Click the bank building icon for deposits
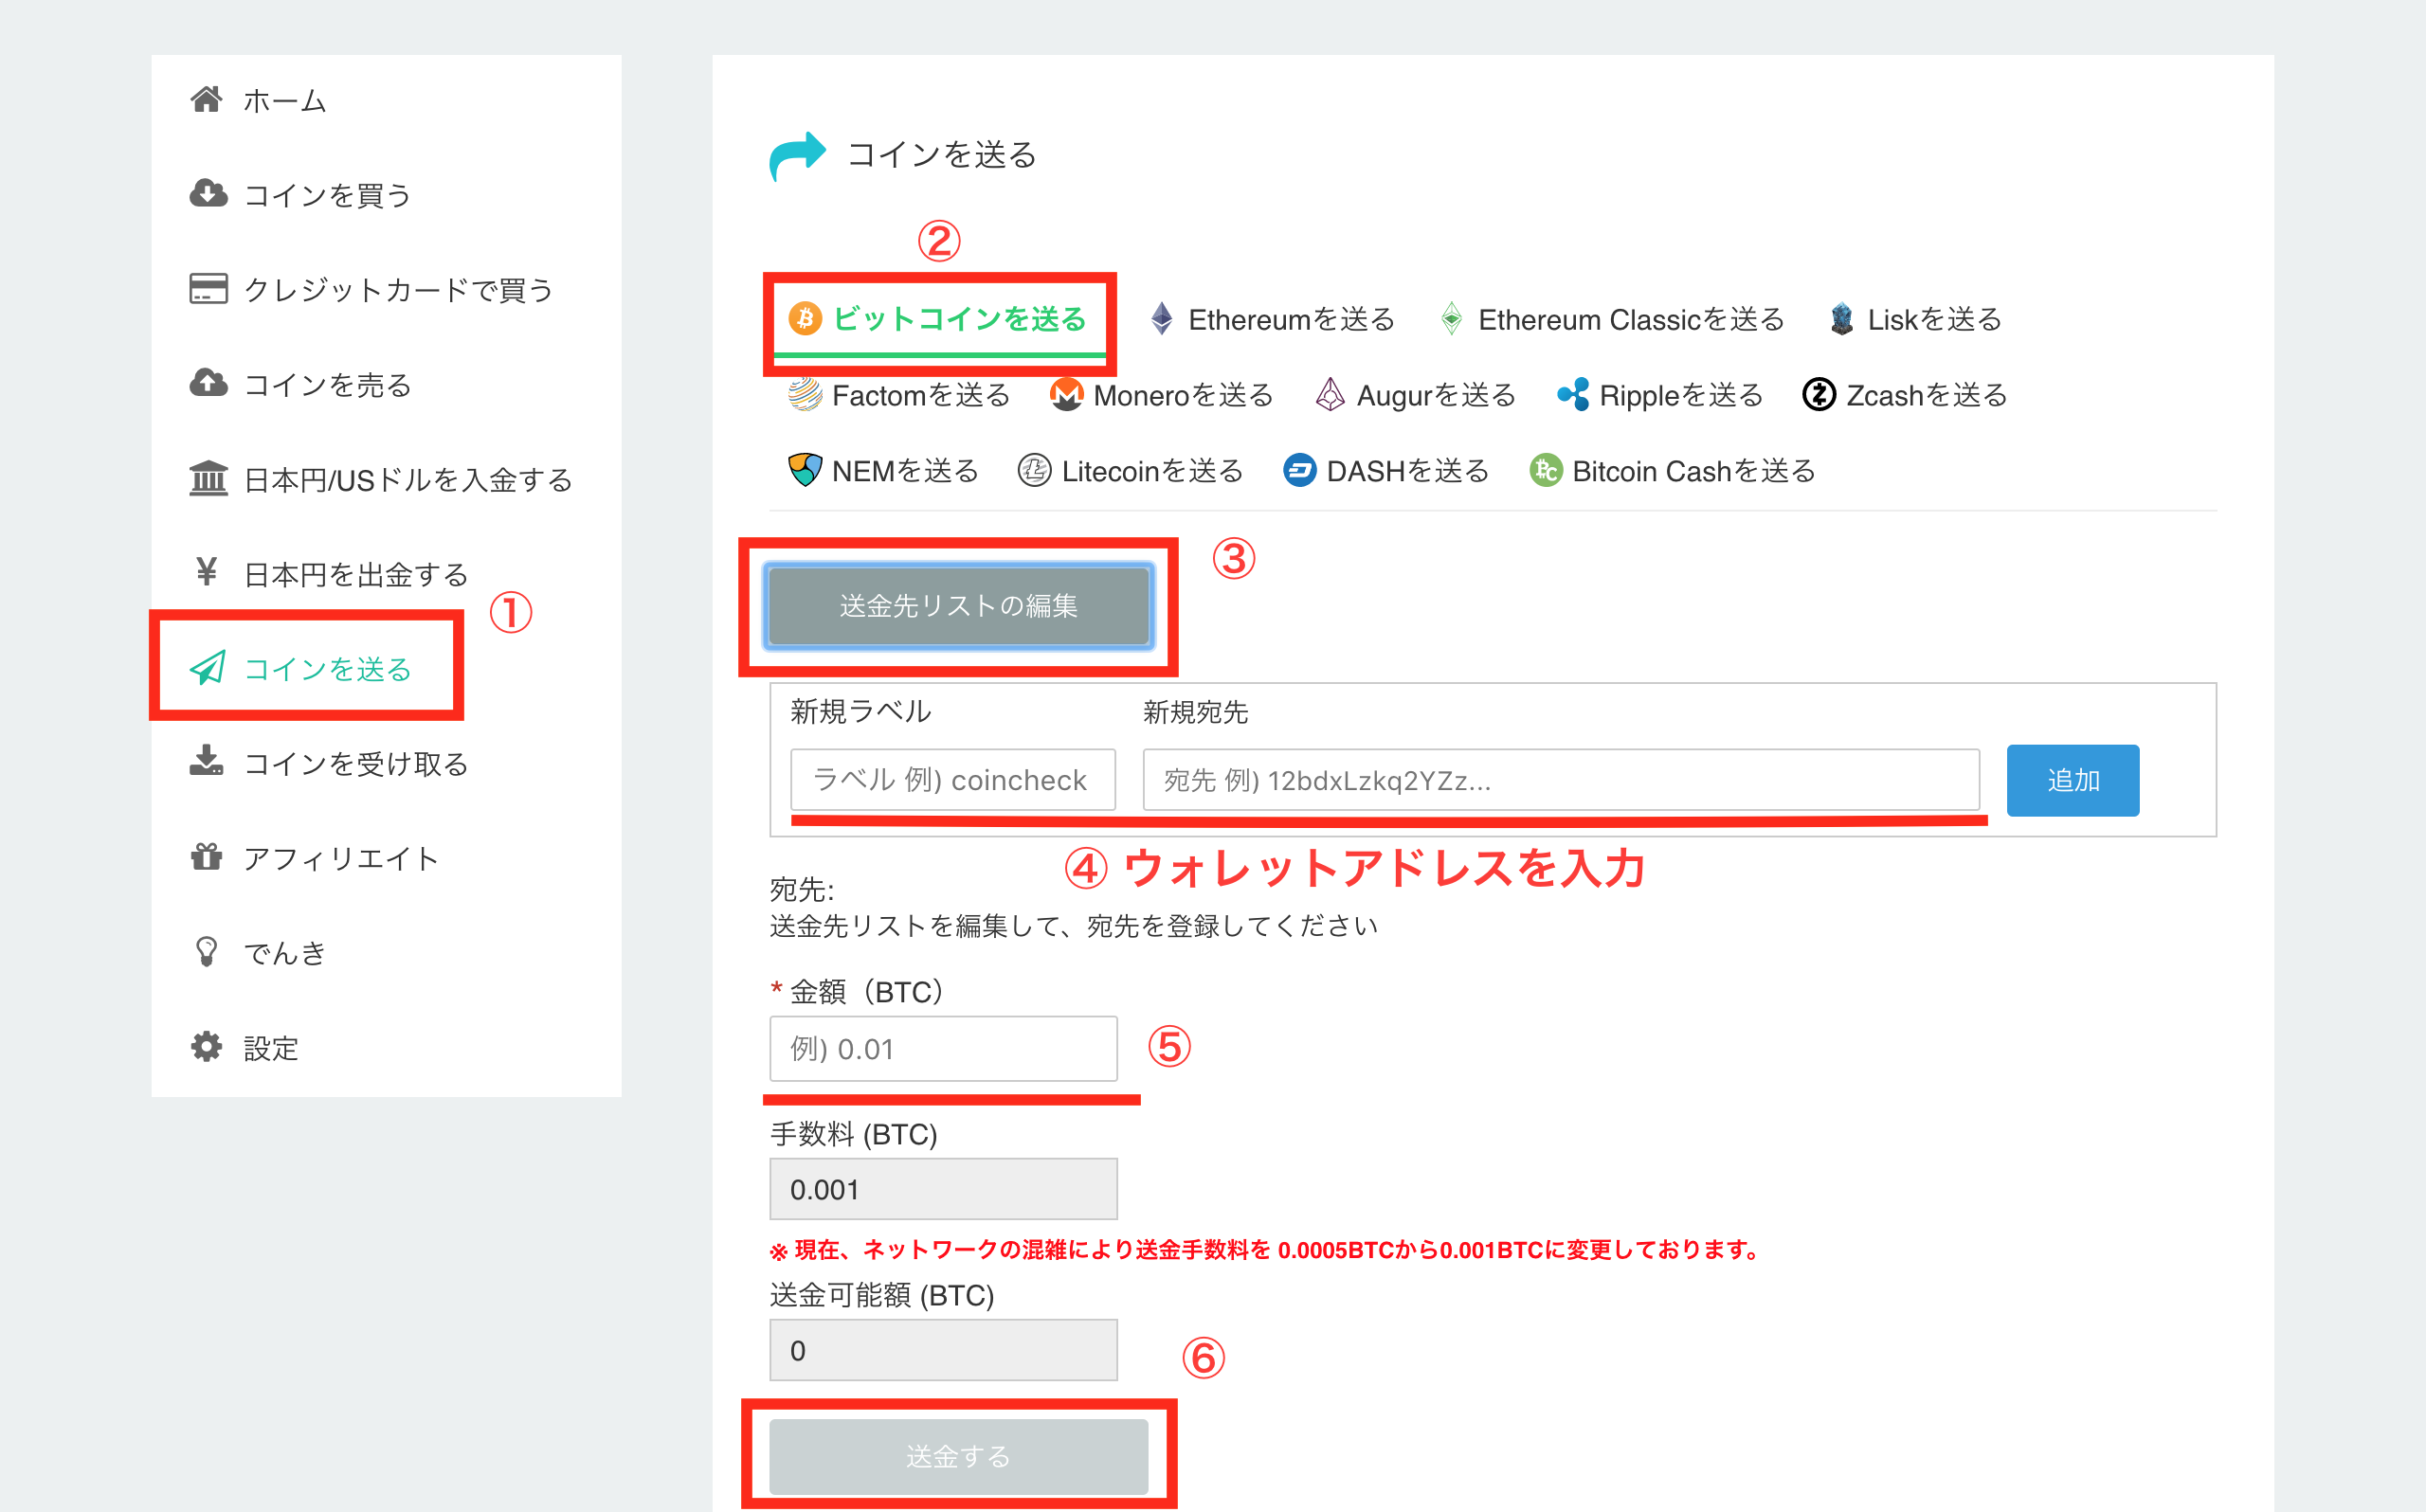 (x=208, y=478)
